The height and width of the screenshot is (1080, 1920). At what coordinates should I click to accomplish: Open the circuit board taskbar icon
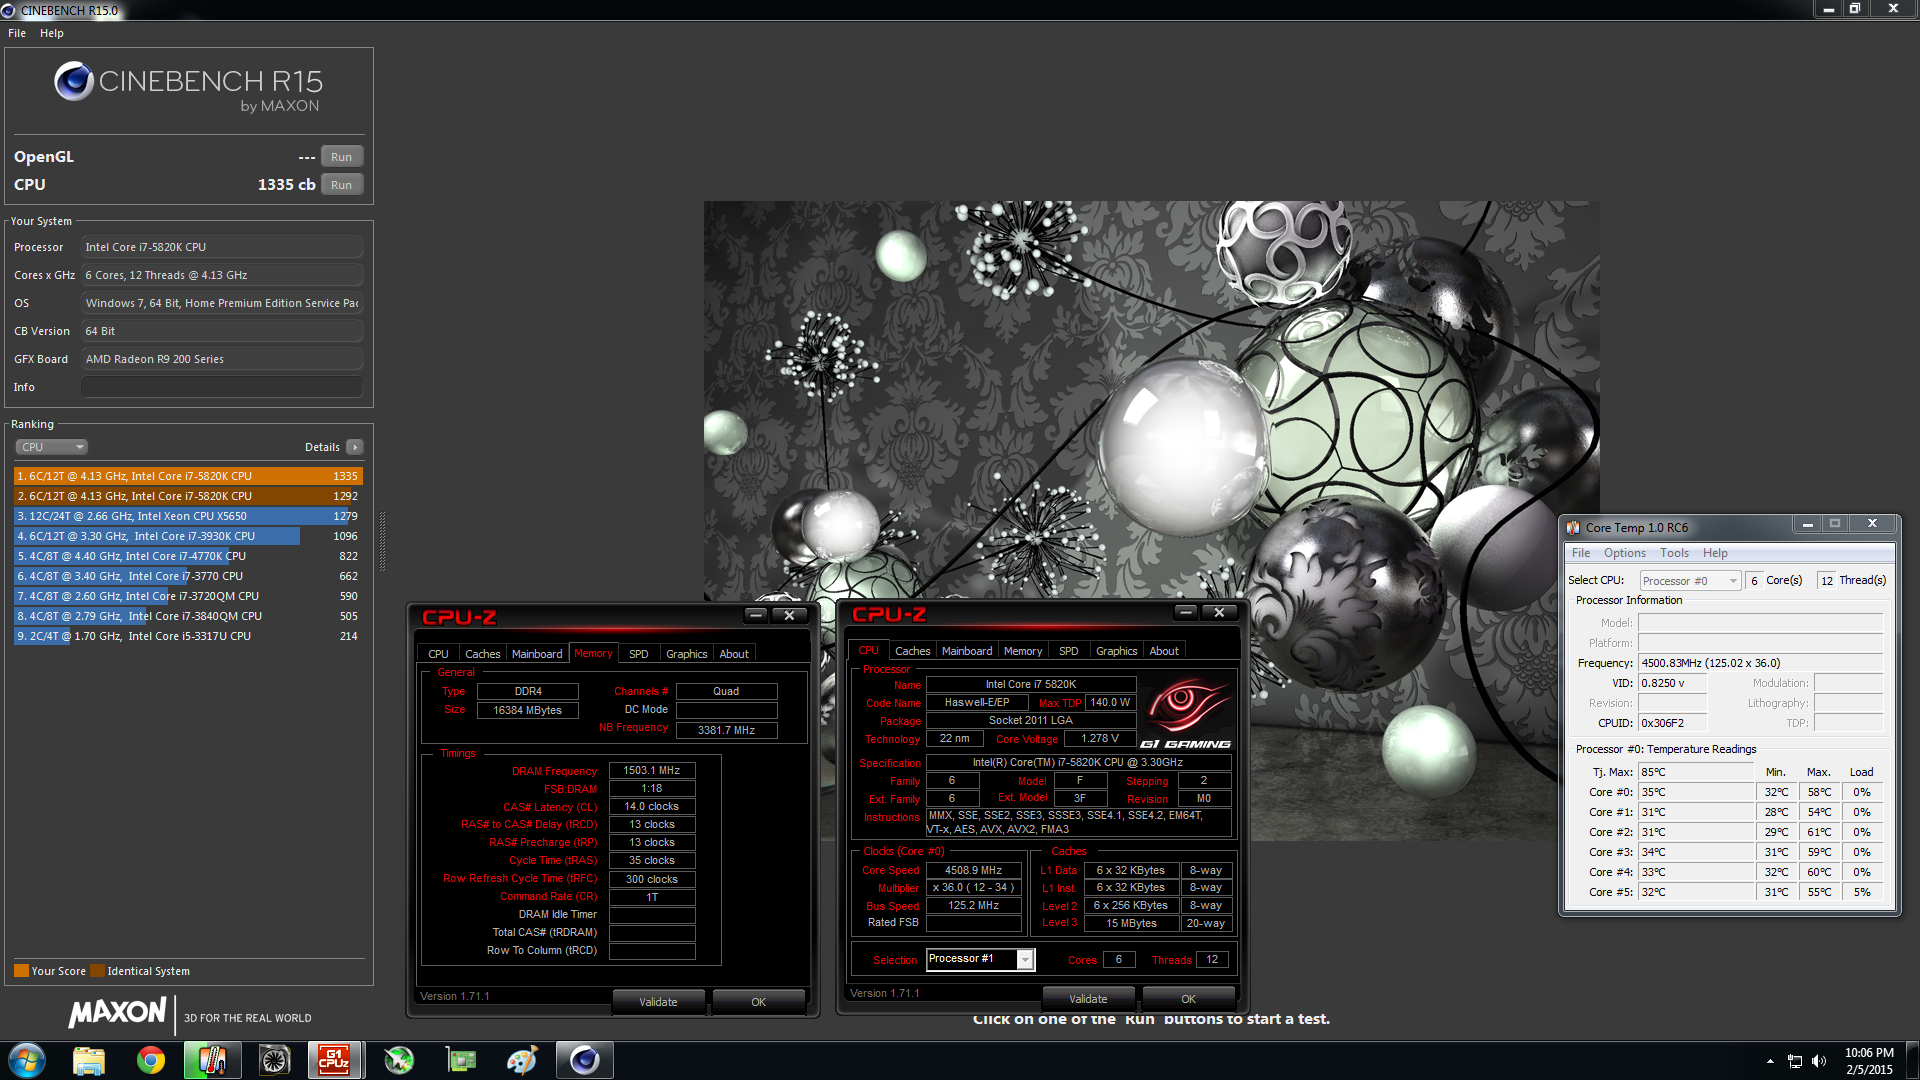pyautogui.click(x=461, y=1060)
